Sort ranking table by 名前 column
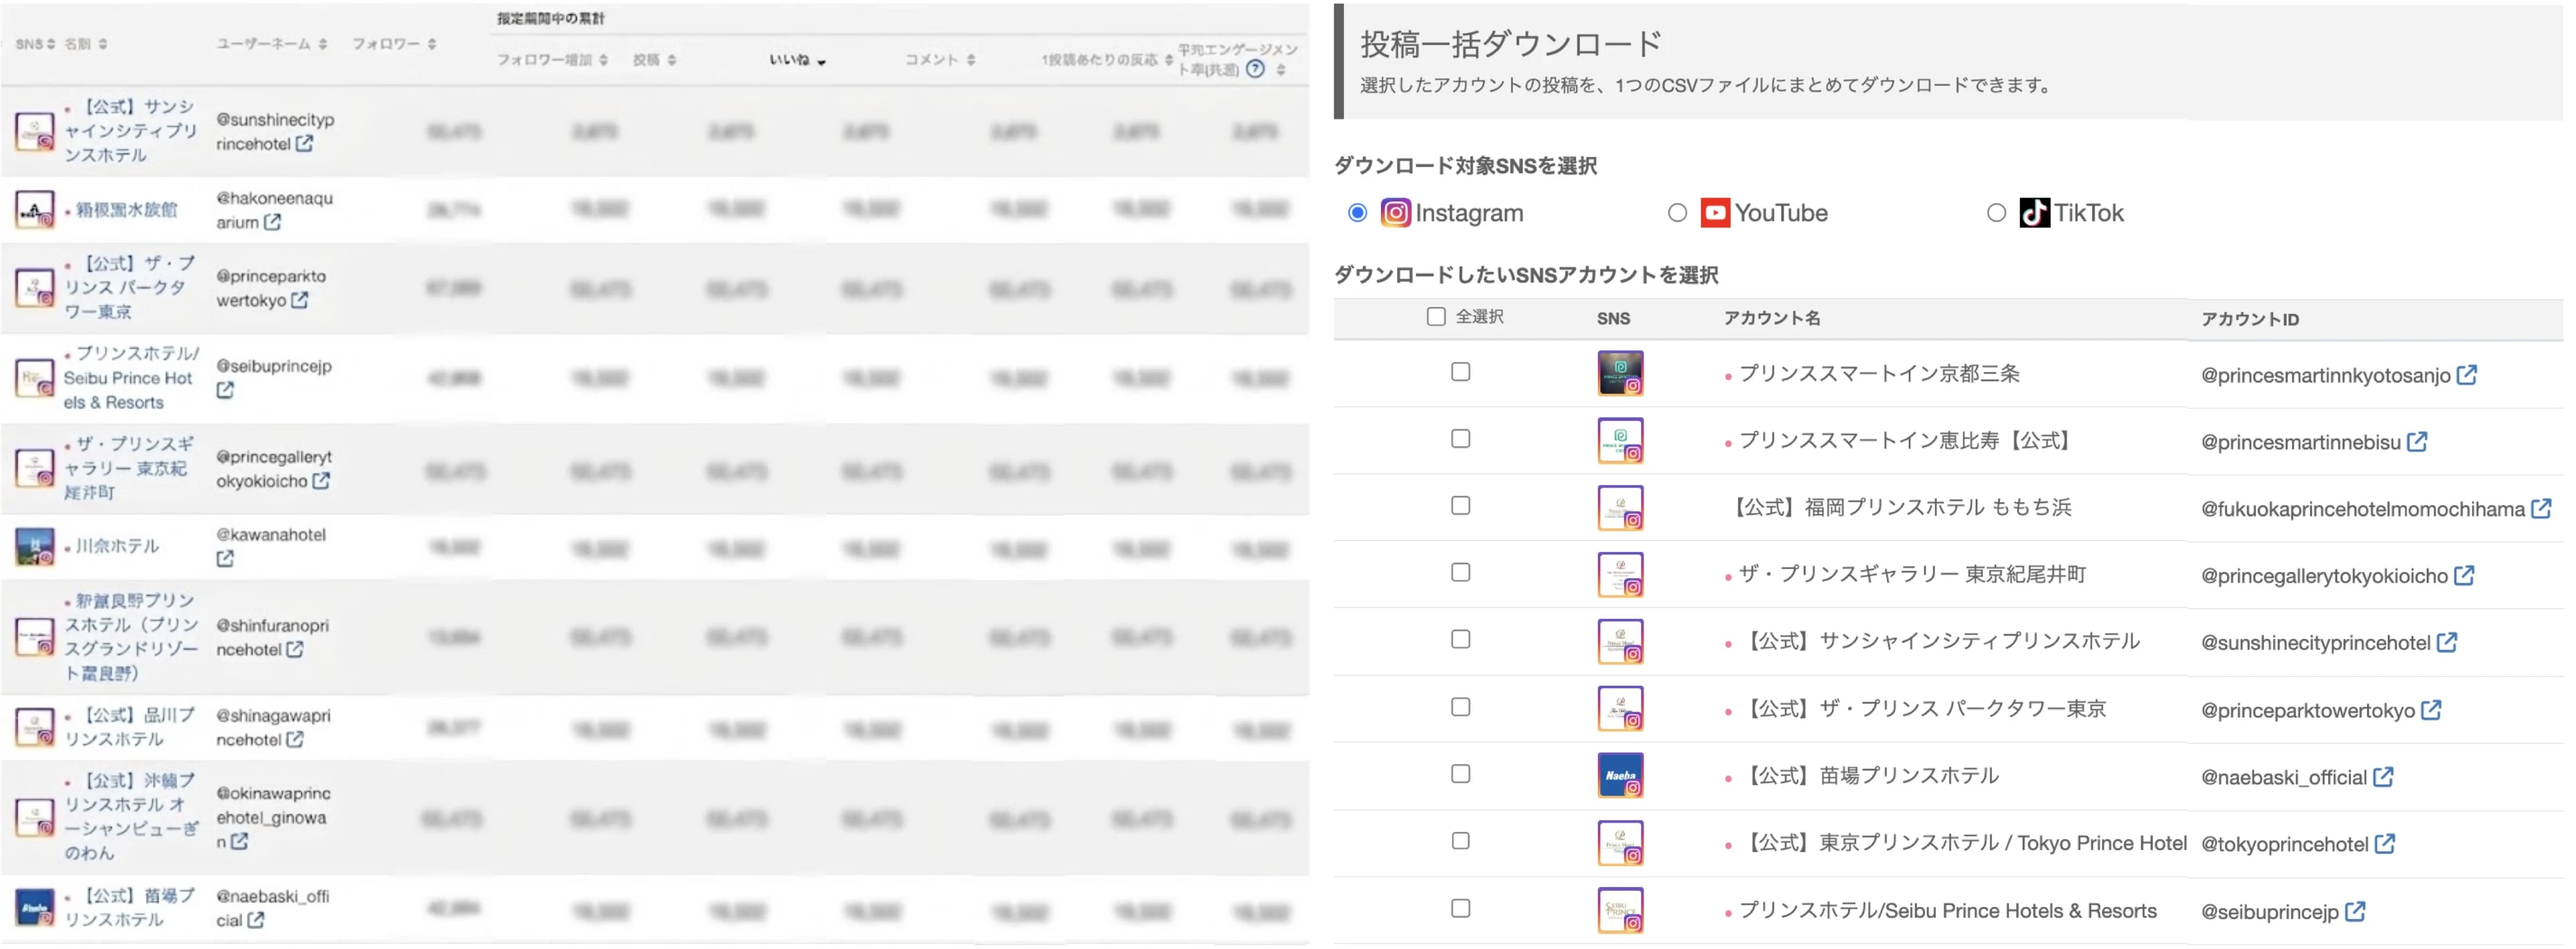This screenshot has width=2576, height=949. click(86, 44)
